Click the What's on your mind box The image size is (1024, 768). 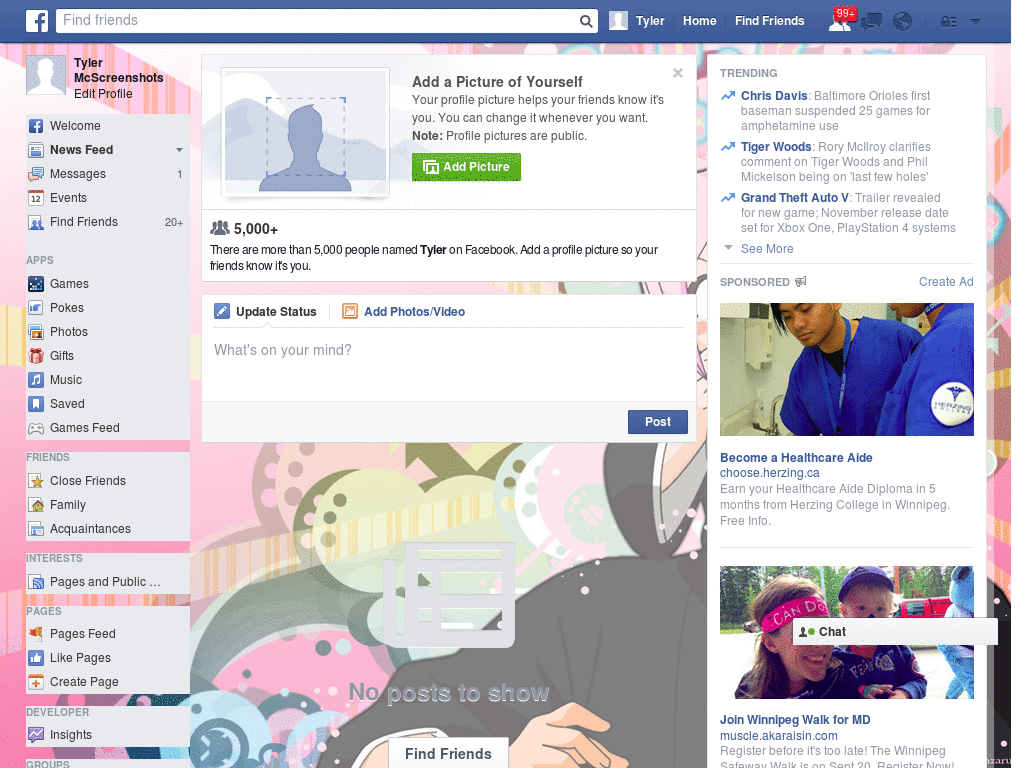point(449,365)
